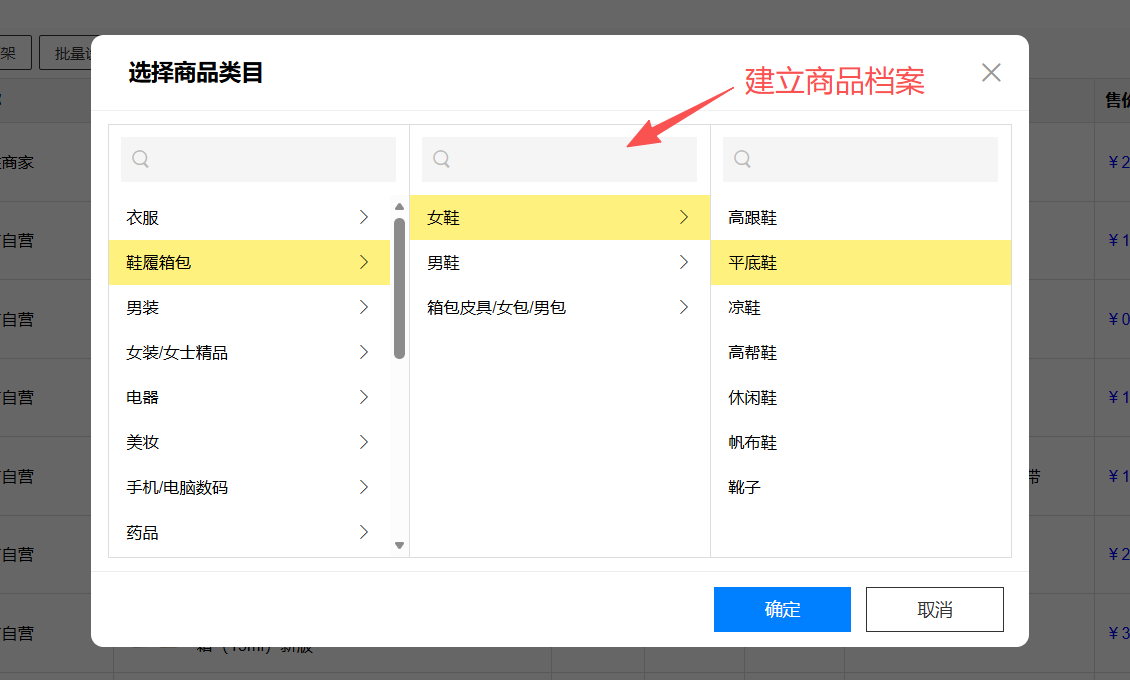
Task: Close the 选择商品类目 dialog with X icon
Action: [x=991, y=73]
